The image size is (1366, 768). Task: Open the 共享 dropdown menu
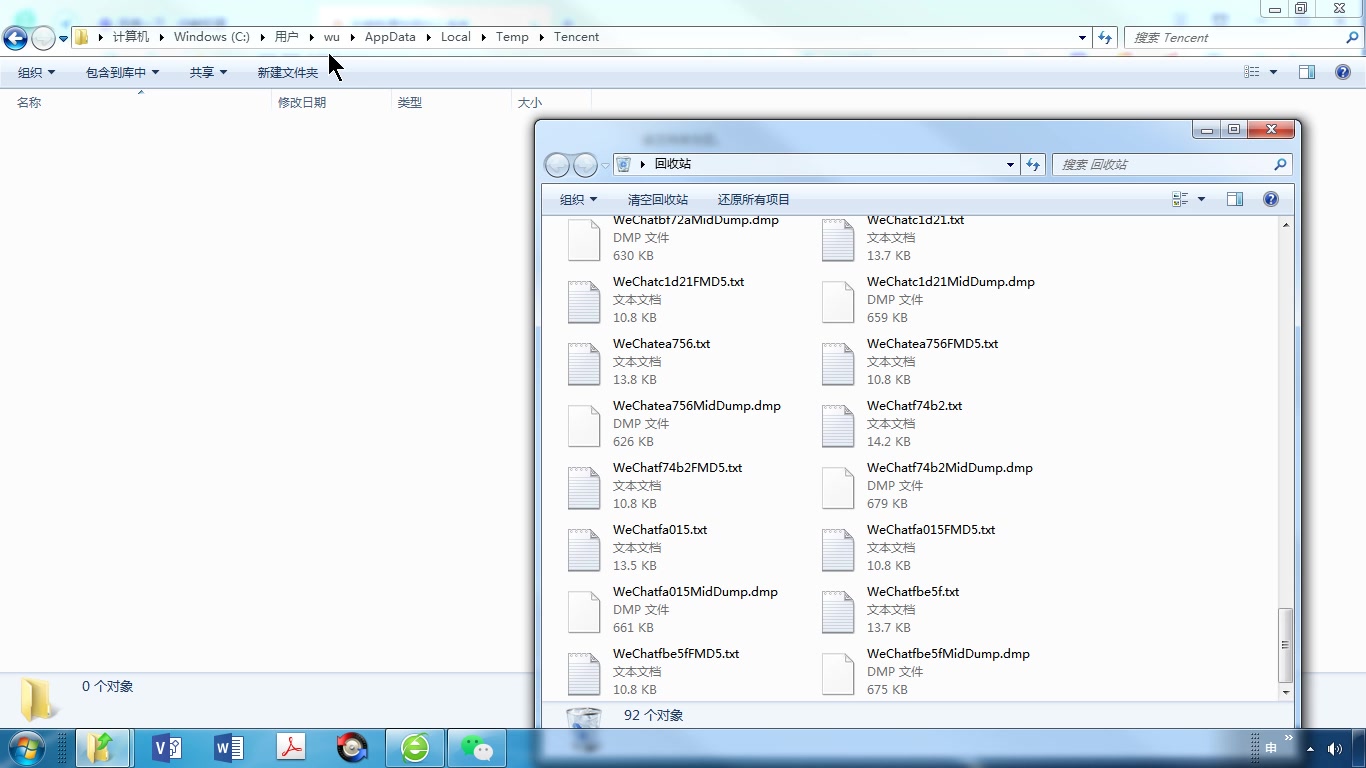pyautogui.click(x=208, y=72)
